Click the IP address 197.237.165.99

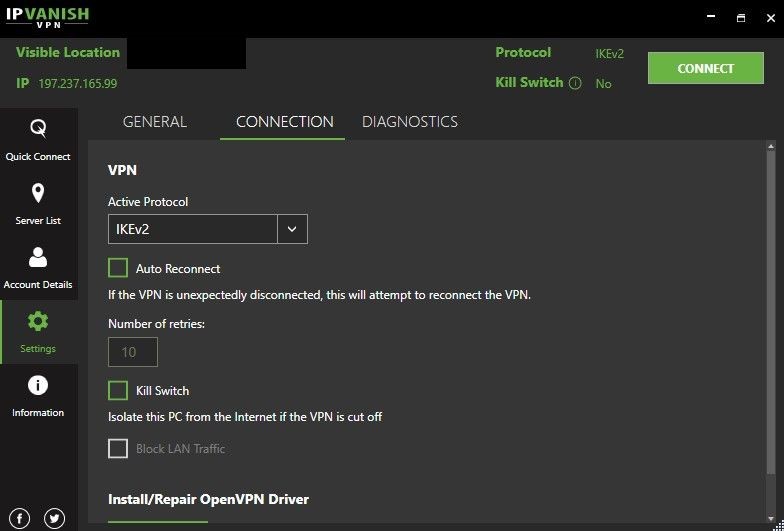coord(78,84)
